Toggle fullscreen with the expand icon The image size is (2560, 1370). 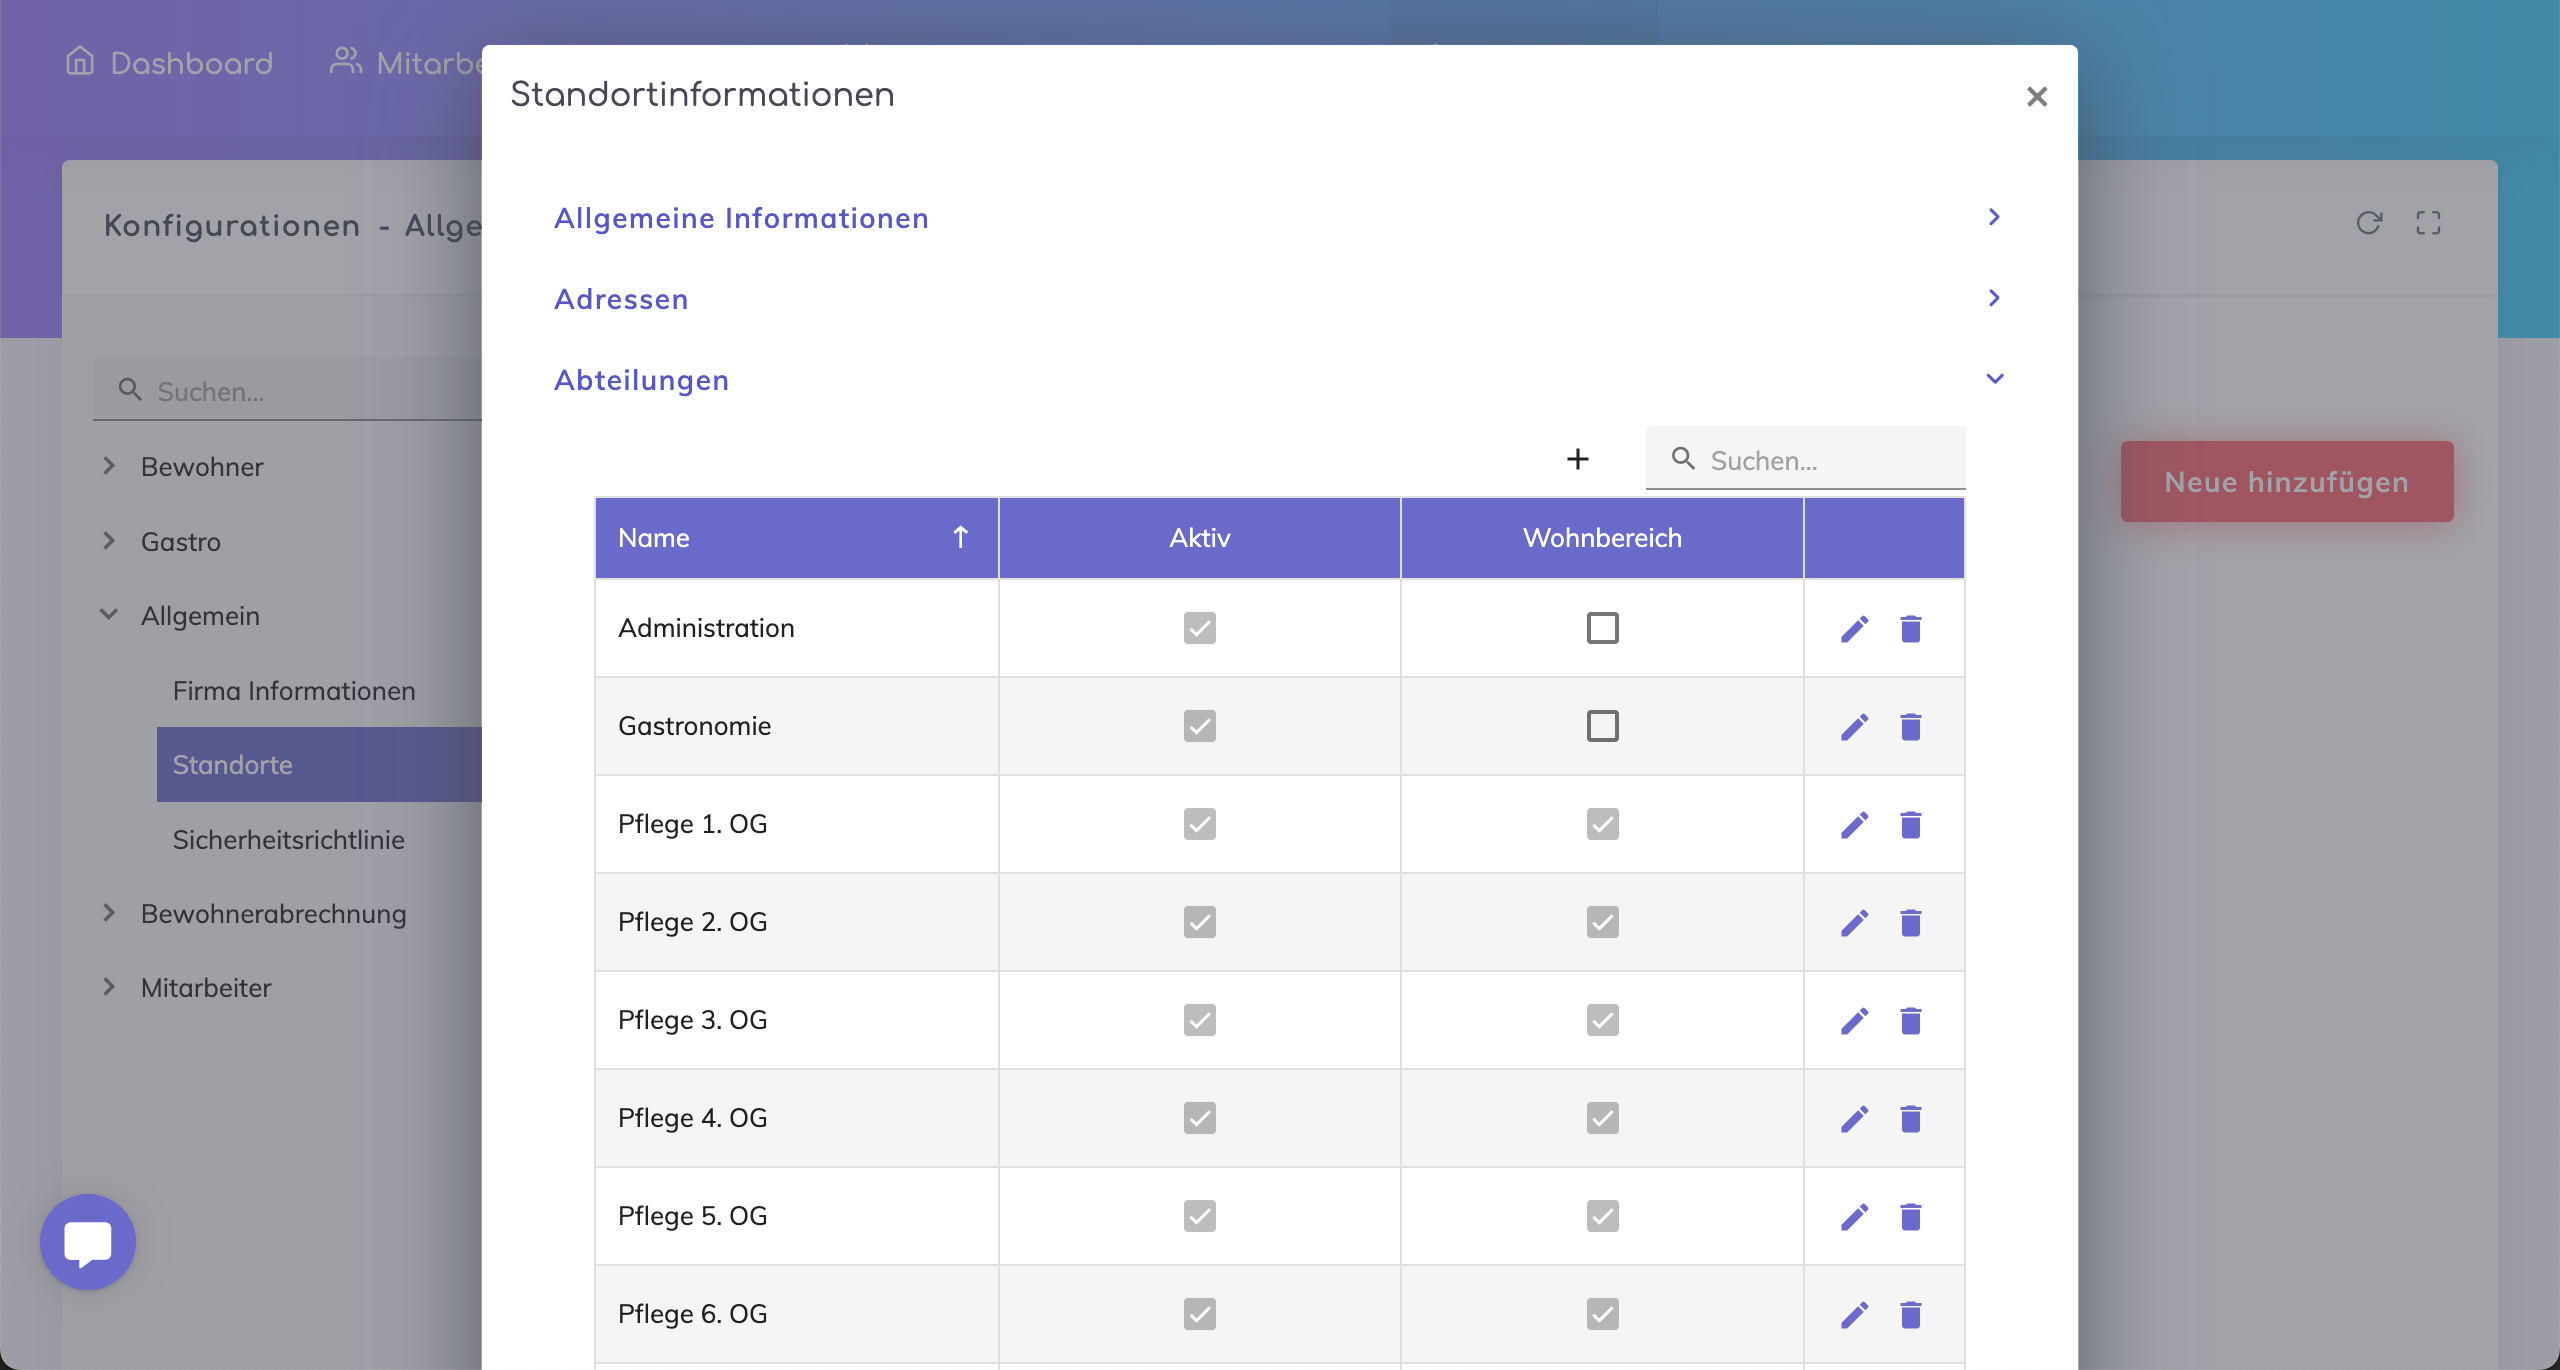[x=2428, y=223]
